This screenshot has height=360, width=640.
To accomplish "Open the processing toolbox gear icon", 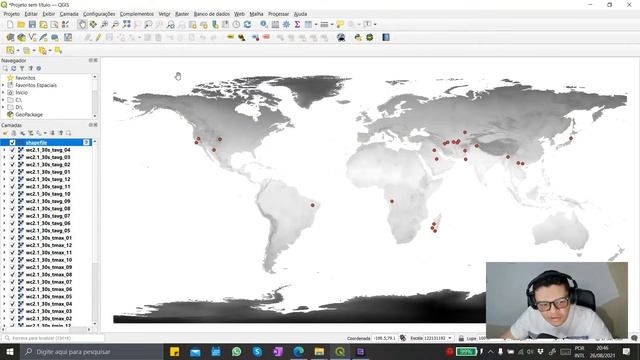I will [287, 24].
